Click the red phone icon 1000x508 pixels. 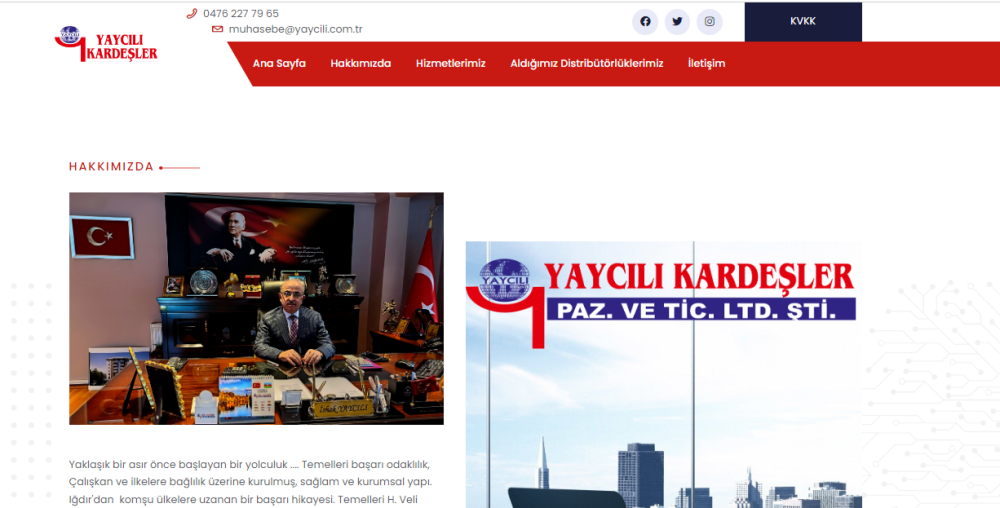point(192,14)
